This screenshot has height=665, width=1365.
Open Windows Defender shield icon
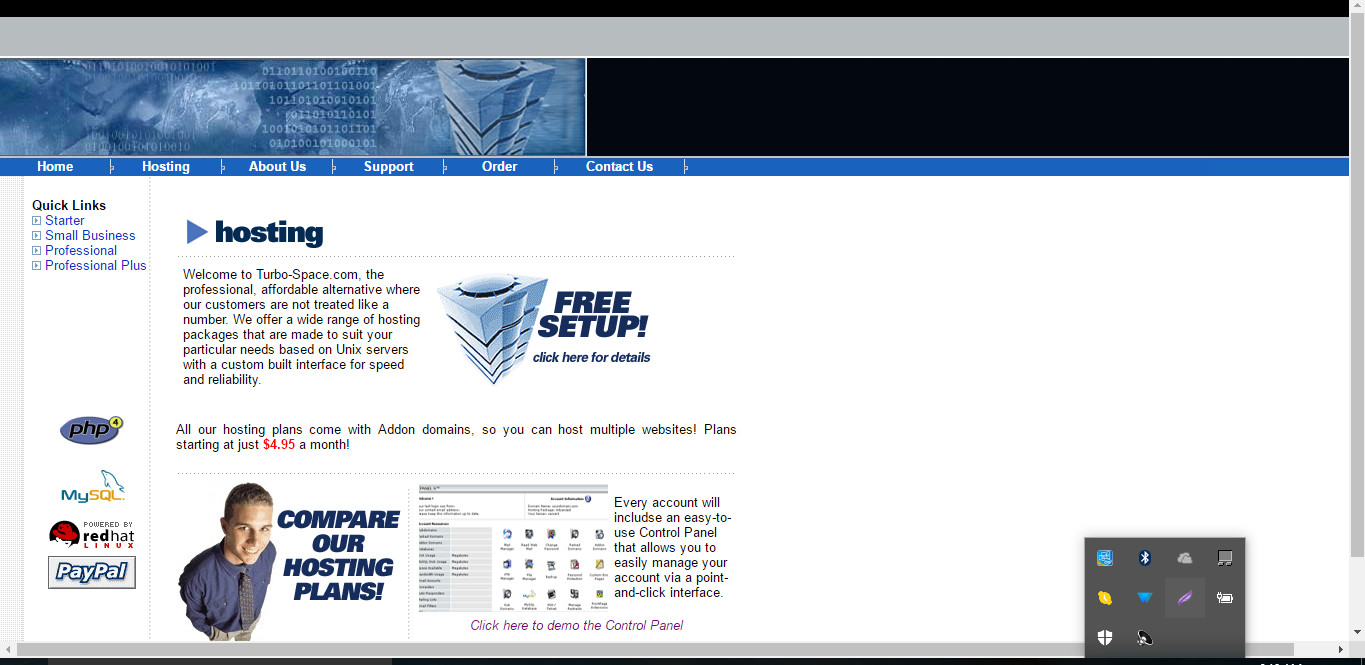point(1105,637)
